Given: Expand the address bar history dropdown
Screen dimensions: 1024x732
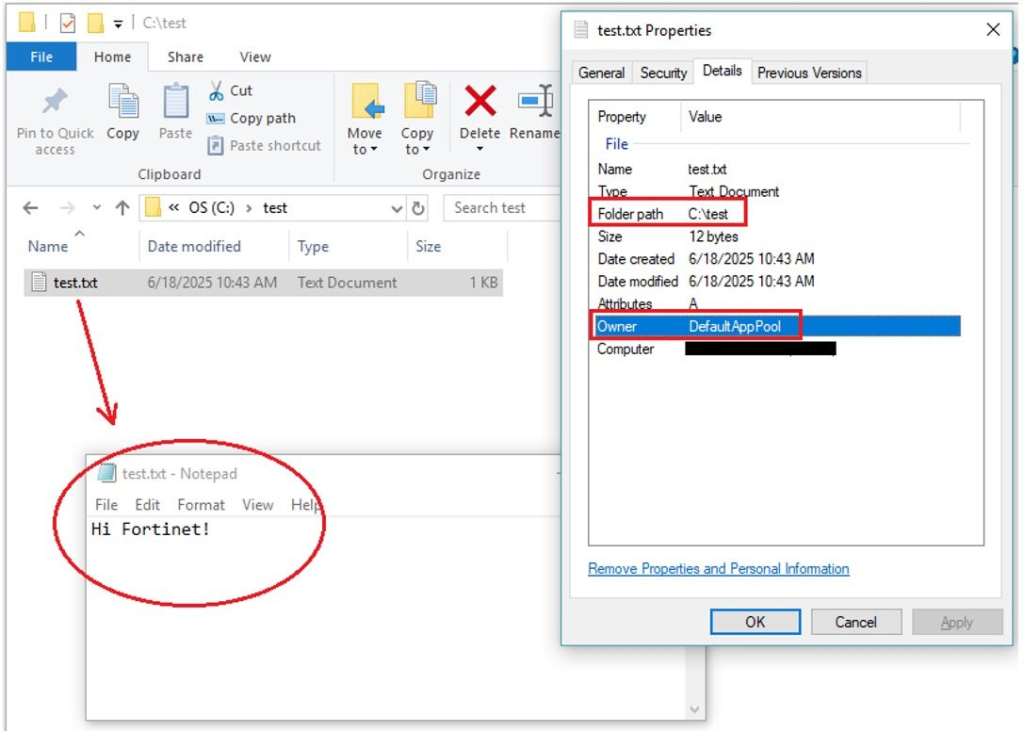Looking at the screenshot, I should pyautogui.click(x=397, y=208).
